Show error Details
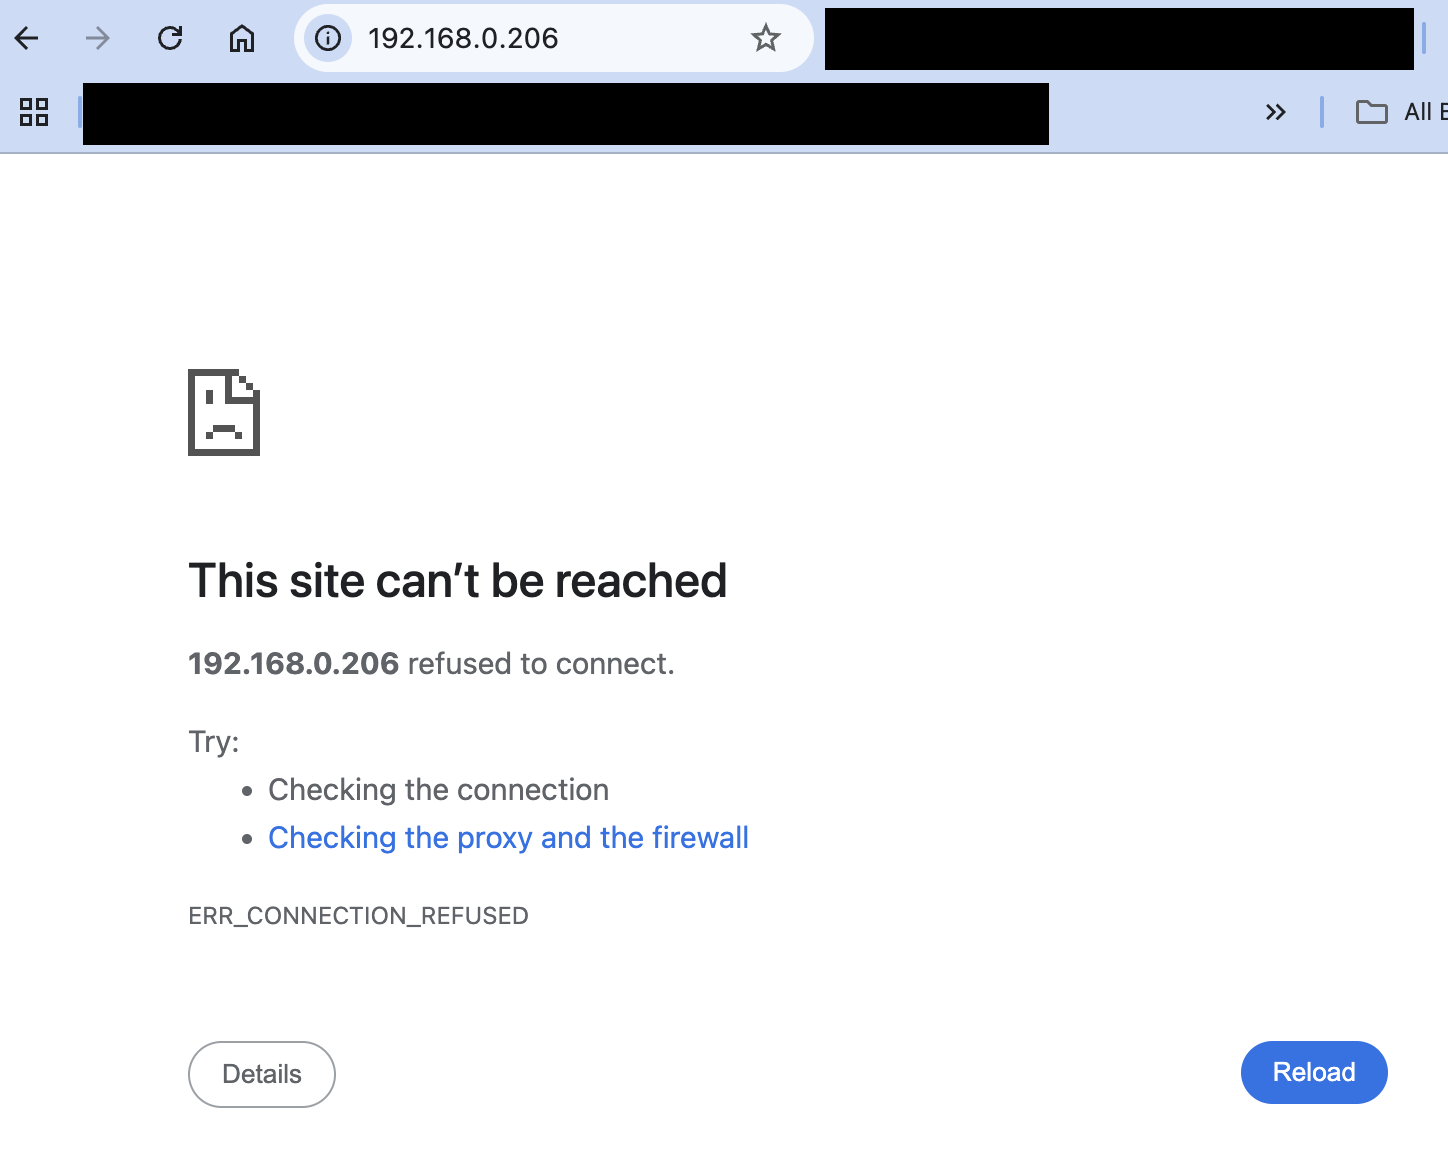 pyautogui.click(x=262, y=1074)
